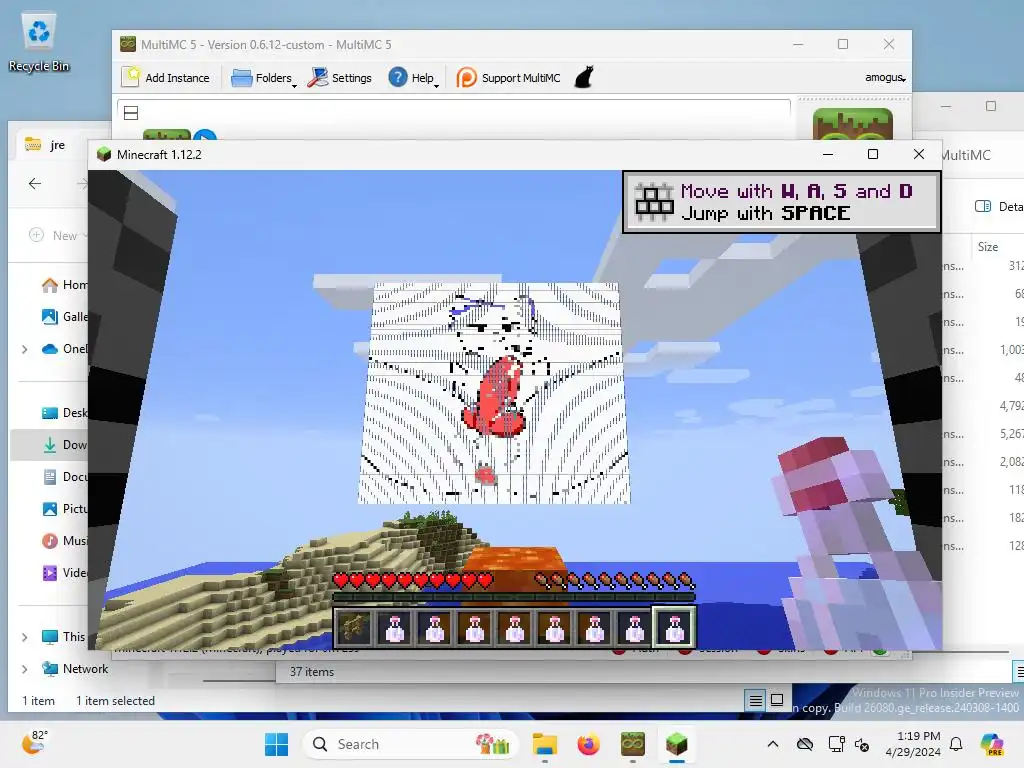This screenshot has width=1024, height=768.
Task: Click the movement tutorial hint toast
Action: point(782,202)
